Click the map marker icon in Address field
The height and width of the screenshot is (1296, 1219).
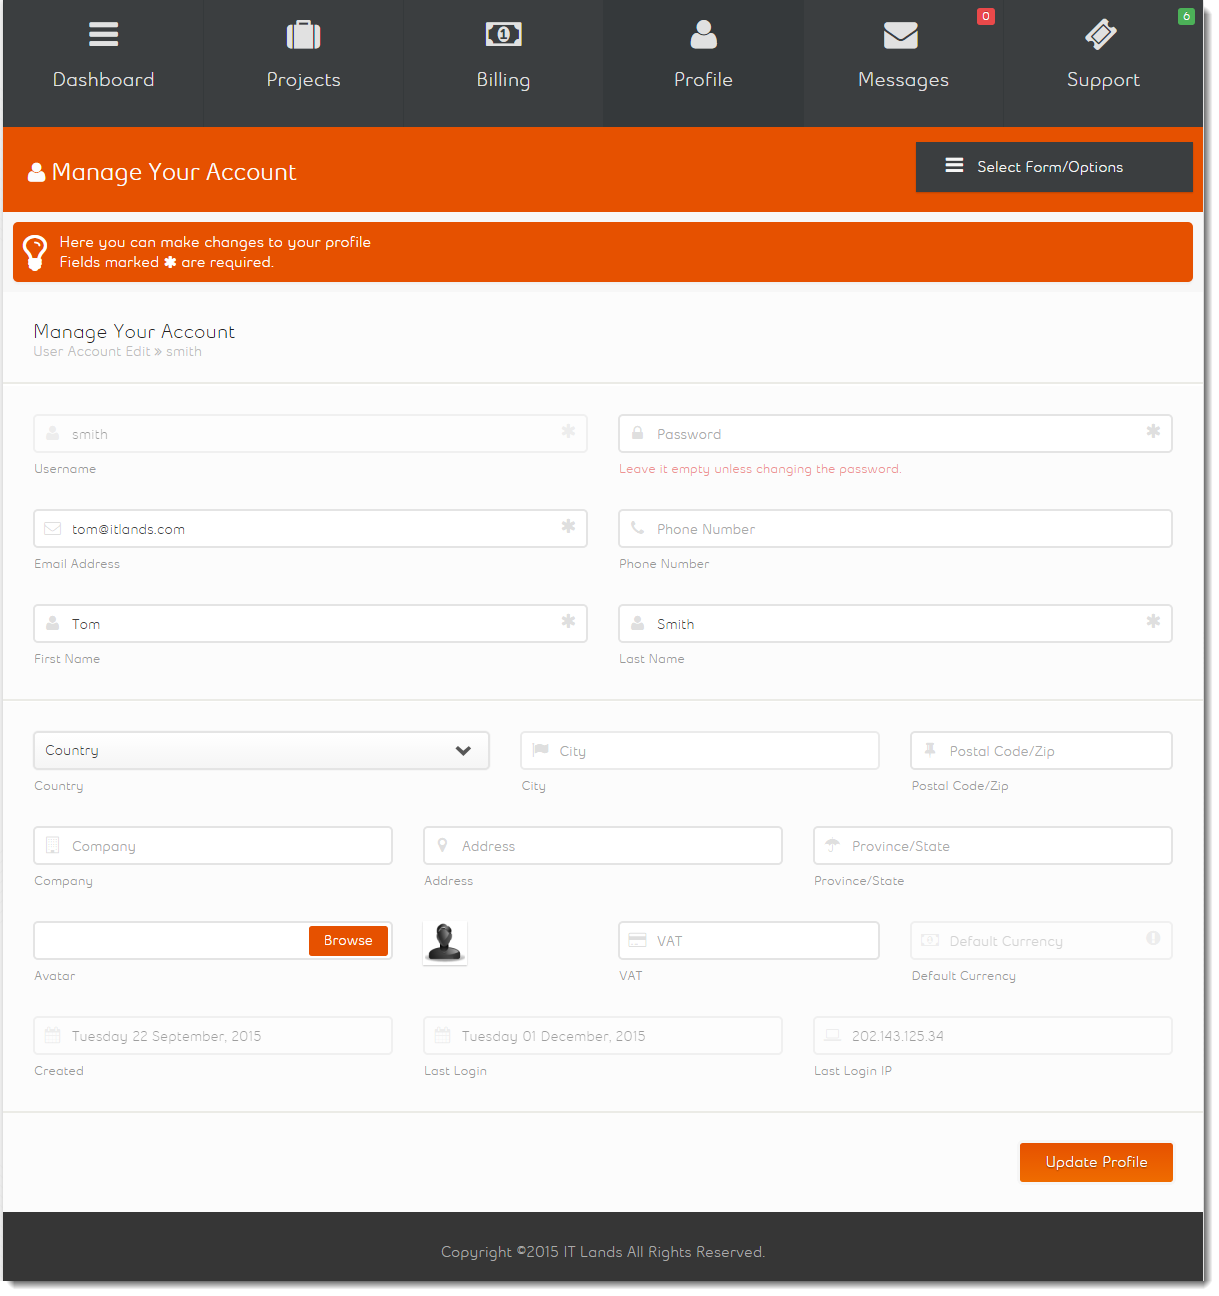click(442, 845)
